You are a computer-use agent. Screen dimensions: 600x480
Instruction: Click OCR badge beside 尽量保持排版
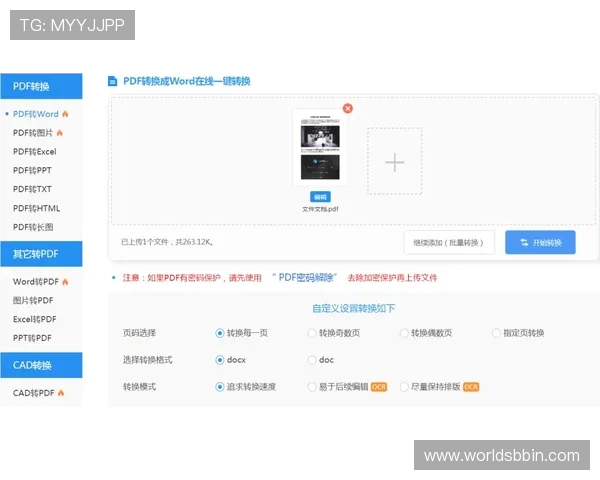point(471,387)
